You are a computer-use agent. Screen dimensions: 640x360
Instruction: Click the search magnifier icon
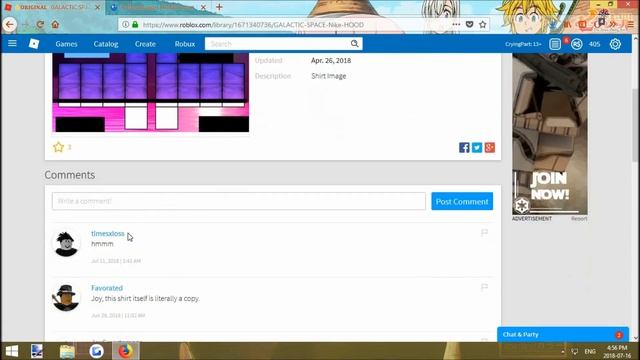tap(354, 44)
